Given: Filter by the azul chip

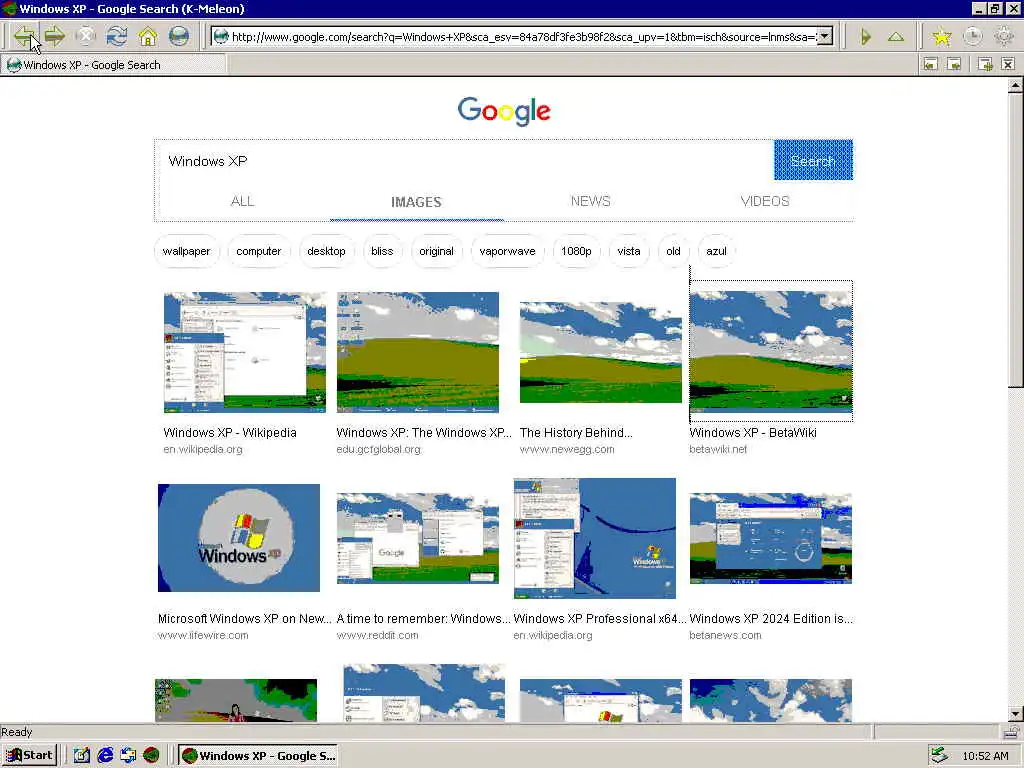Looking at the screenshot, I should tap(716, 251).
